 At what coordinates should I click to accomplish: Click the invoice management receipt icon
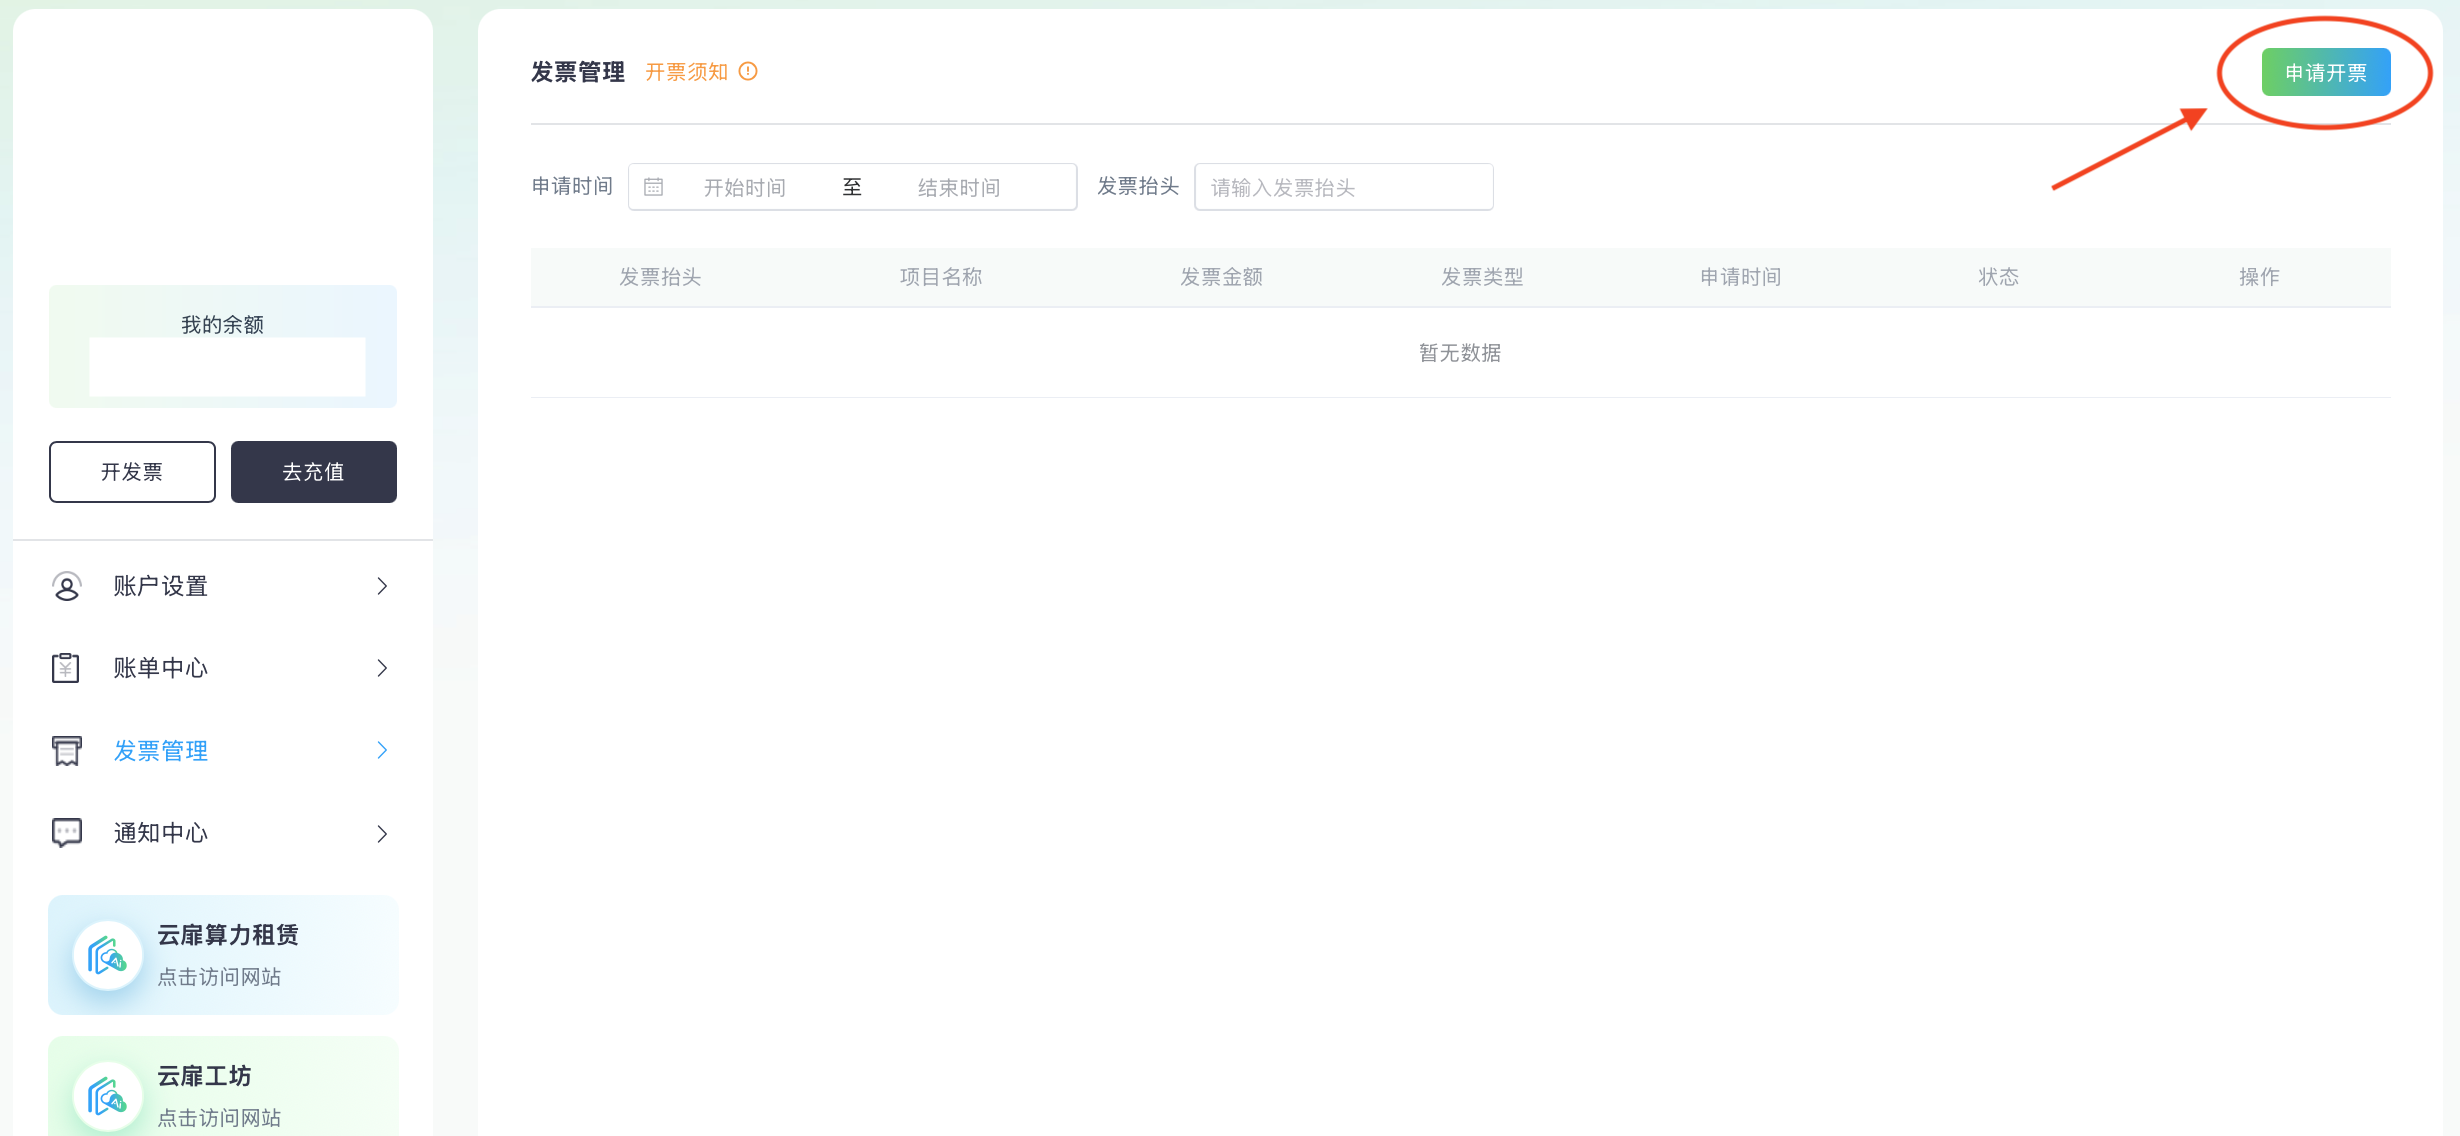(x=67, y=751)
